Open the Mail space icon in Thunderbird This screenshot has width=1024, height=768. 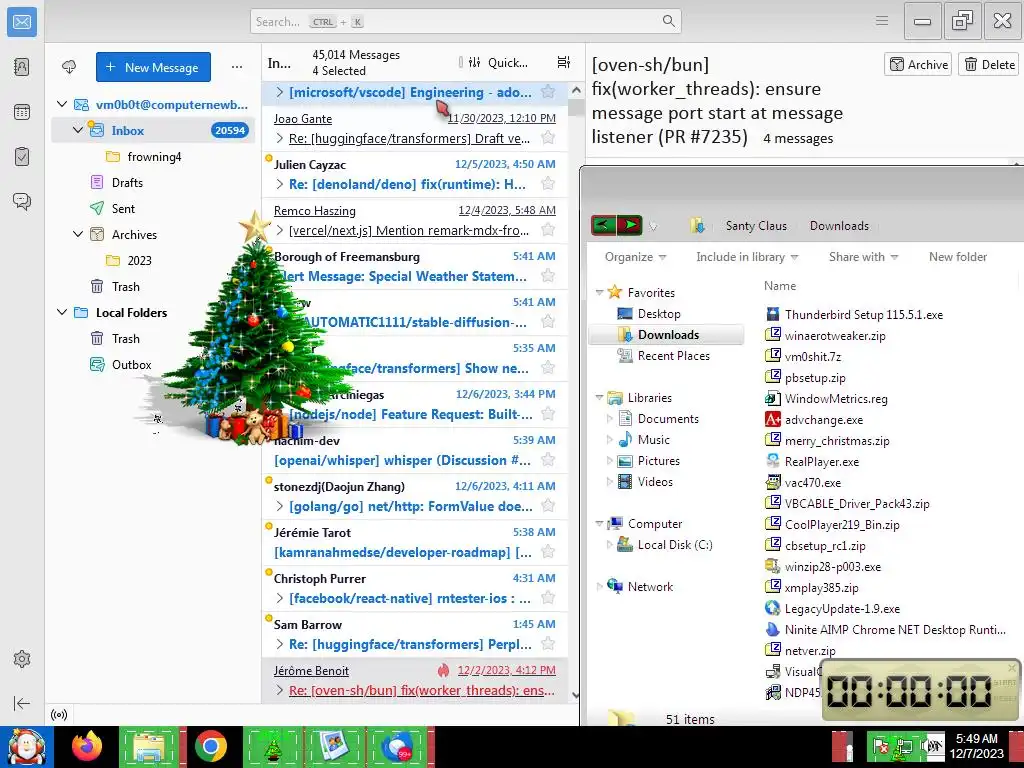tap(22, 22)
